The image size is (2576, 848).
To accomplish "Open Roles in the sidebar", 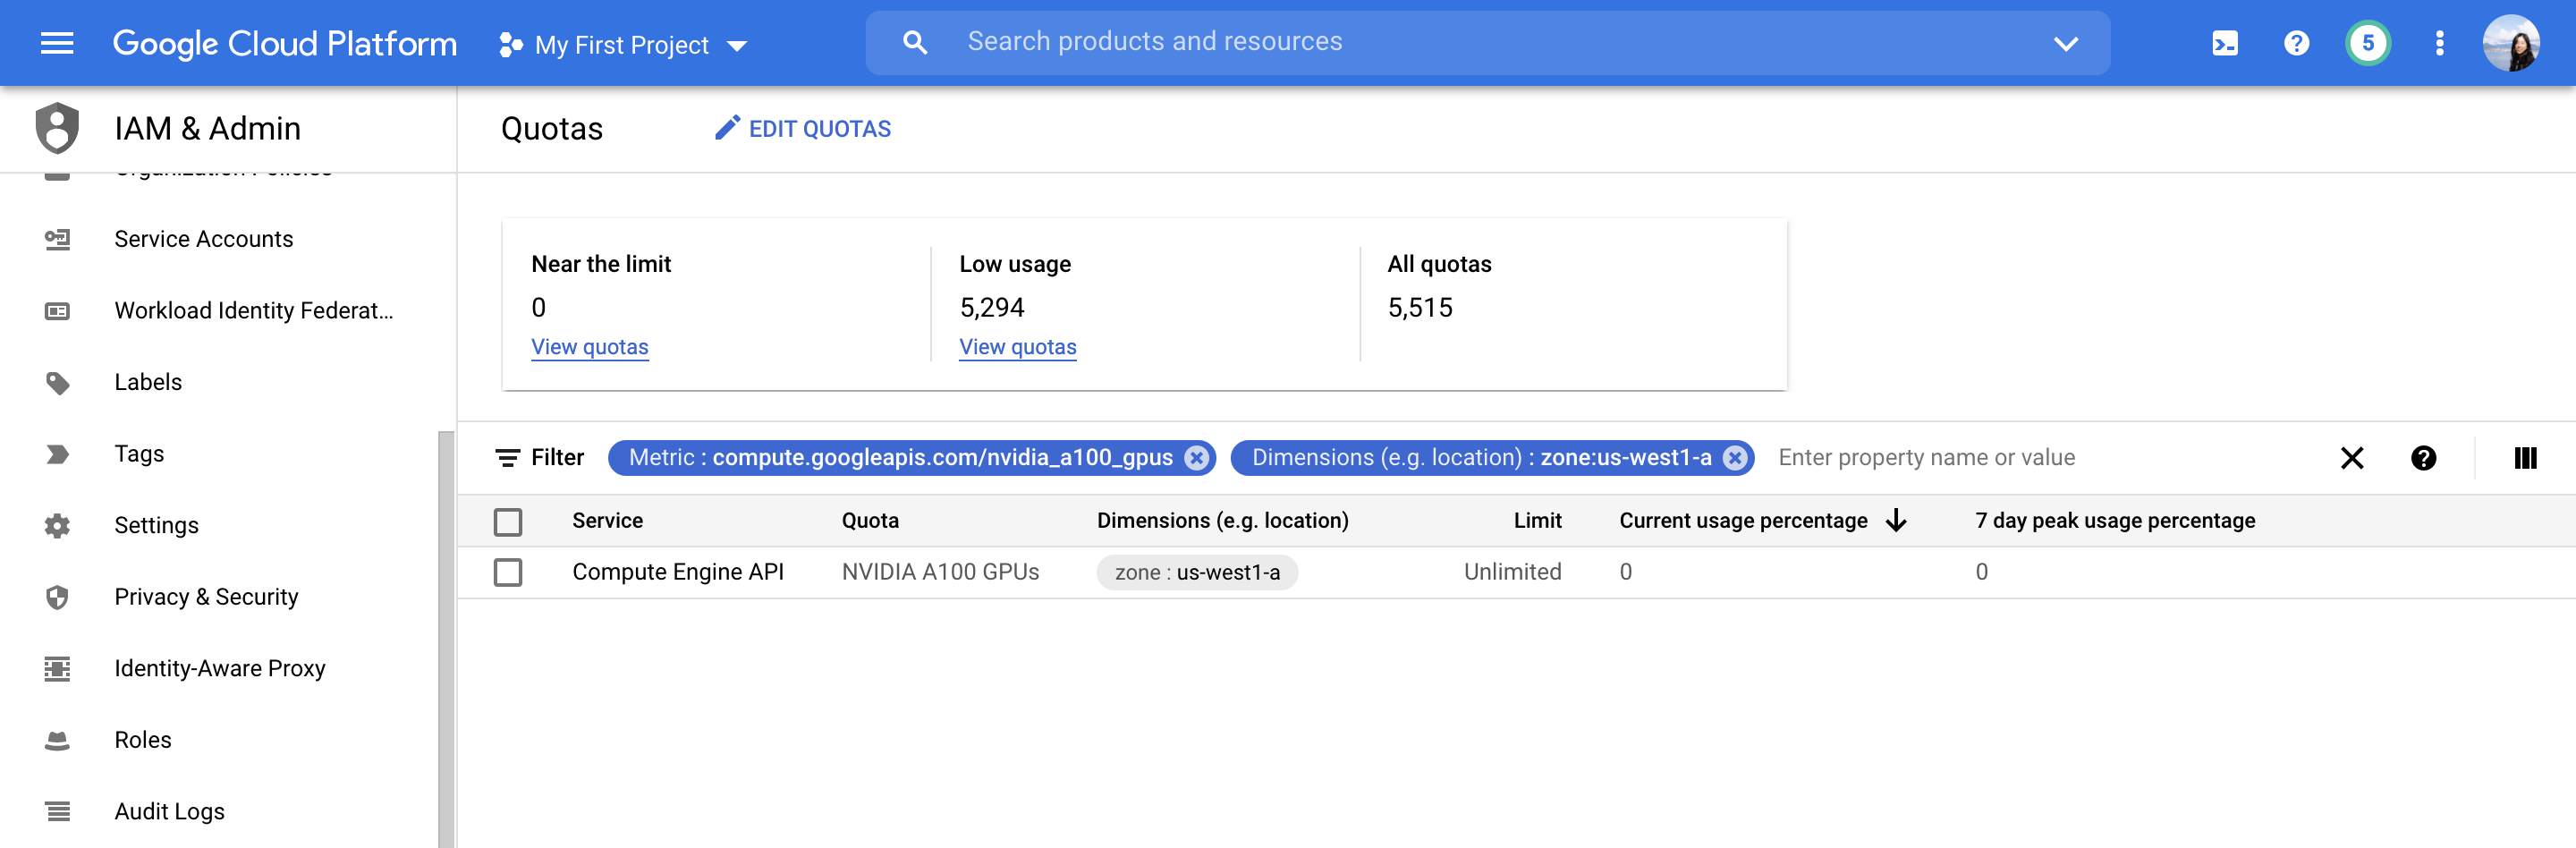I will pos(143,740).
